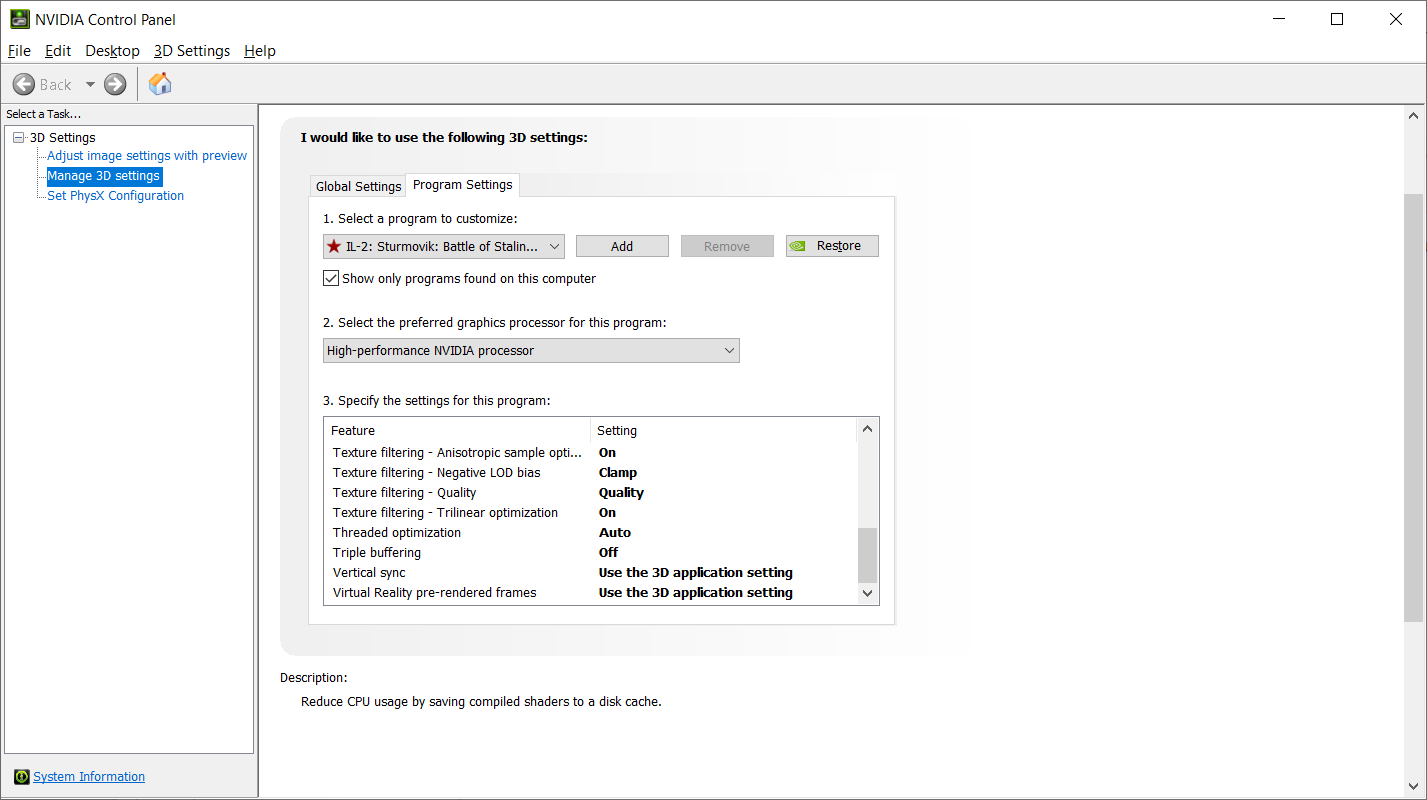
Task: Click the Home icon in toolbar
Action: point(160,84)
